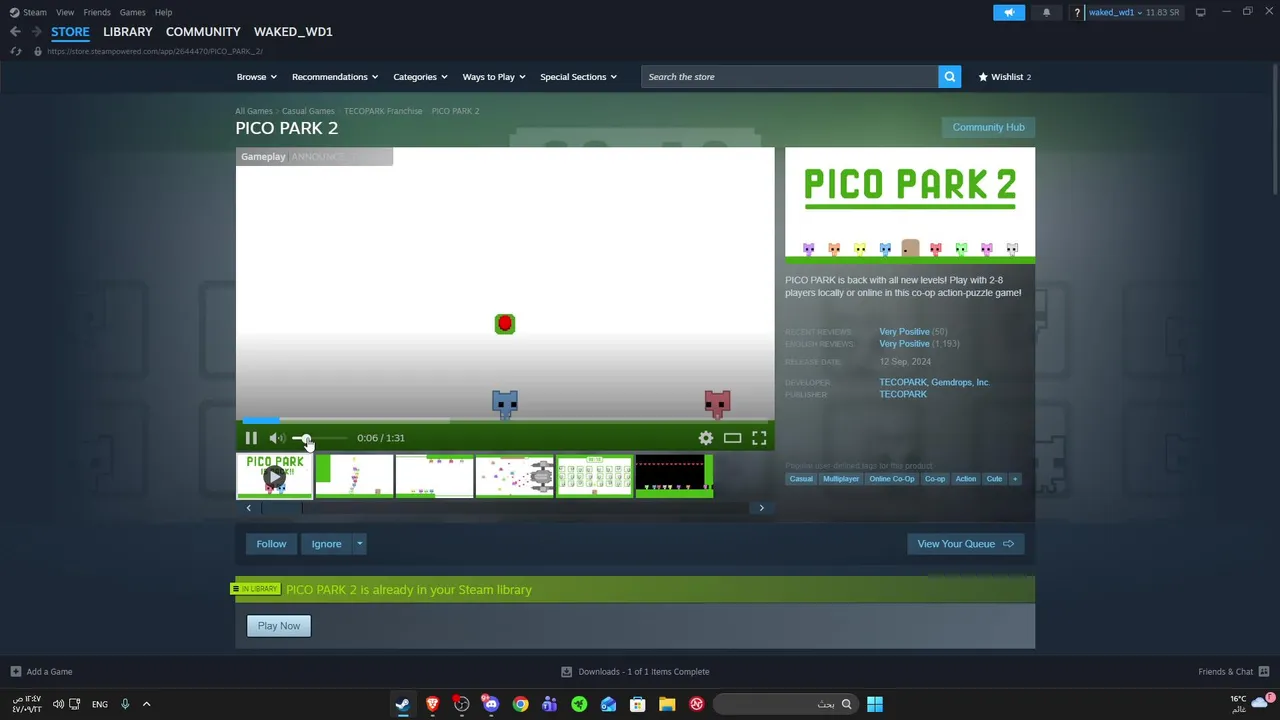
Task: Click Add a Game plus icon
Action: coord(15,672)
